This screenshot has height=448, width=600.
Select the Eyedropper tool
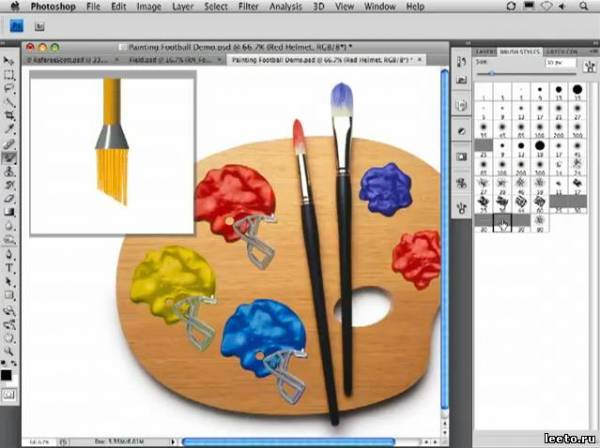point(8,130)
